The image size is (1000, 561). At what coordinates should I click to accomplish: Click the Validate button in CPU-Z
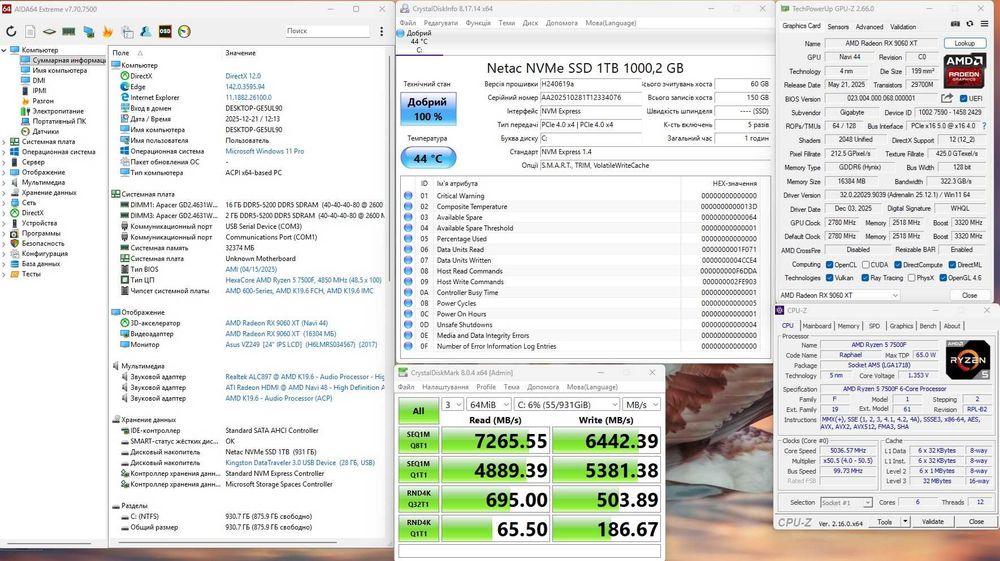tap(932, 521)
